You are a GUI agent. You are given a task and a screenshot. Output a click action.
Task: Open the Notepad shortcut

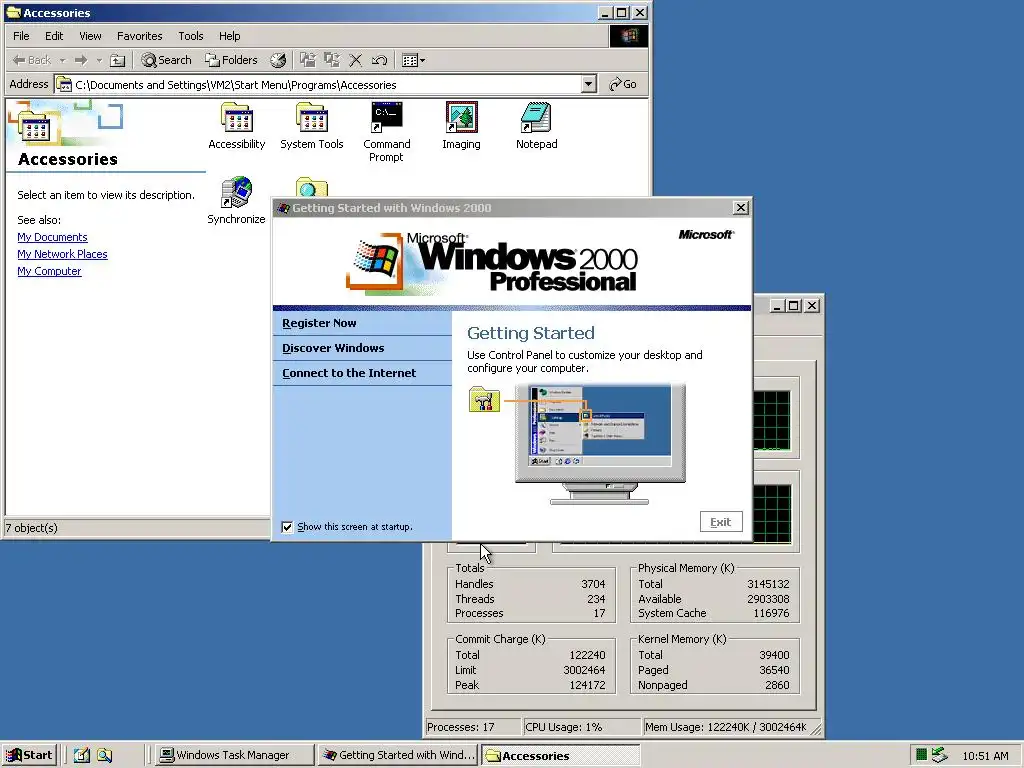point(536,125)
